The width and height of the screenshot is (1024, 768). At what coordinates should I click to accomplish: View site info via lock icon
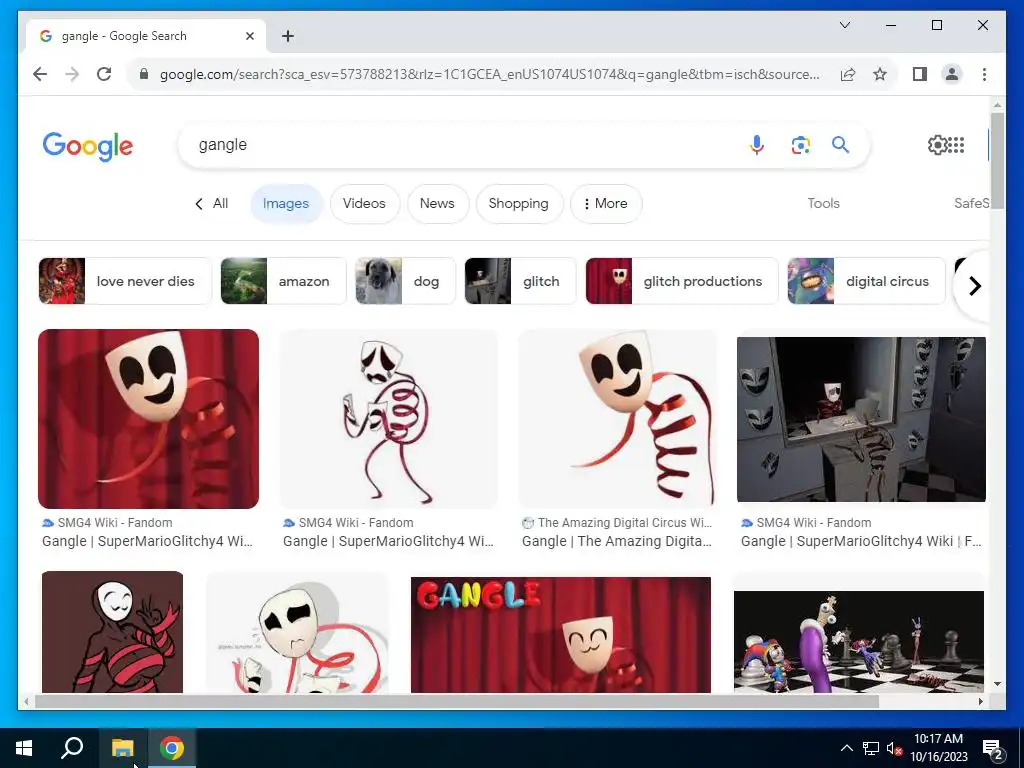(x=144, y=74)
